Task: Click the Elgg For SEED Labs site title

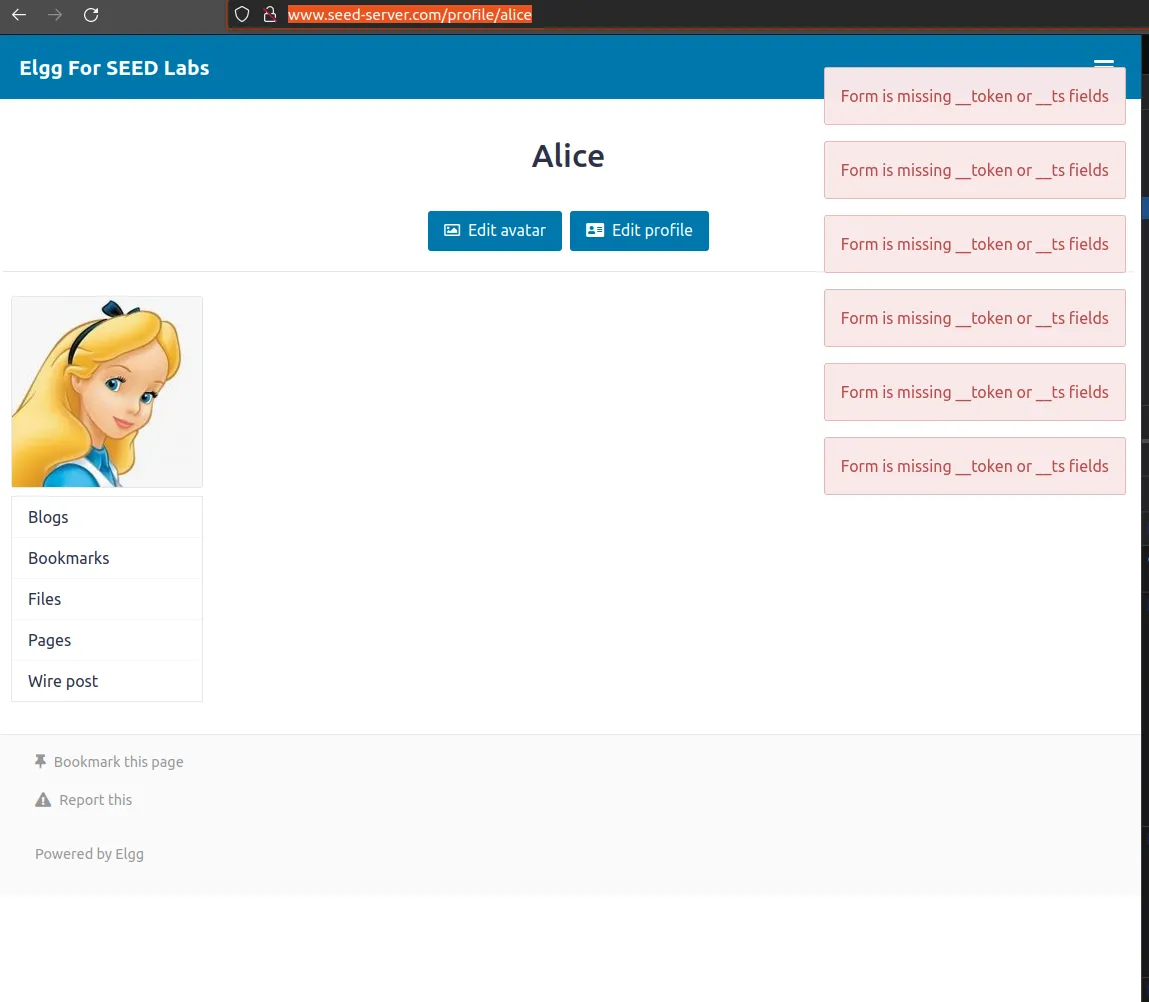Action: 115,68
